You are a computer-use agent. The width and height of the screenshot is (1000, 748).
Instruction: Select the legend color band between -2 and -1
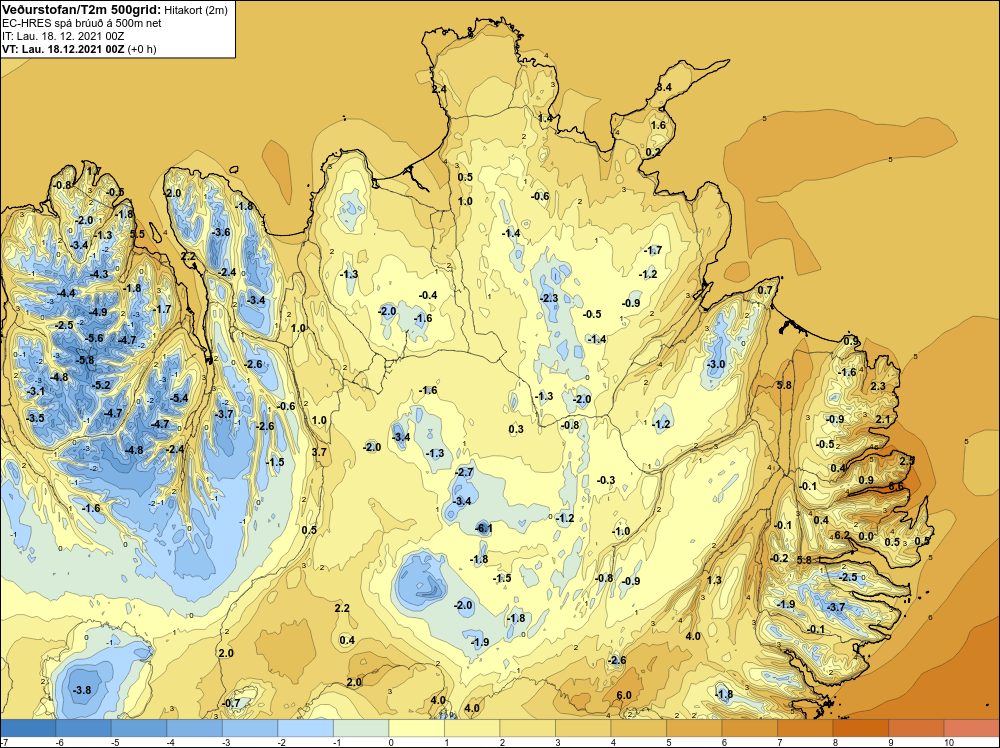point(305,728)
